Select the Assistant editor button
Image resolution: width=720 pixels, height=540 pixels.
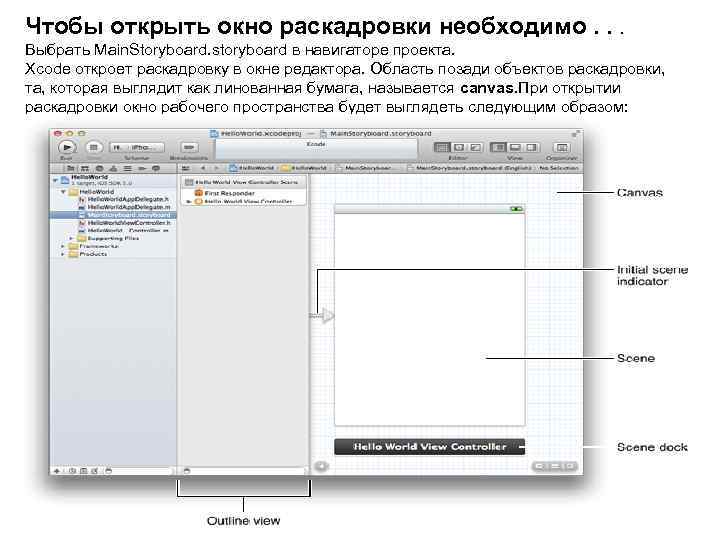pyautogui.click(x=458, y=147)
